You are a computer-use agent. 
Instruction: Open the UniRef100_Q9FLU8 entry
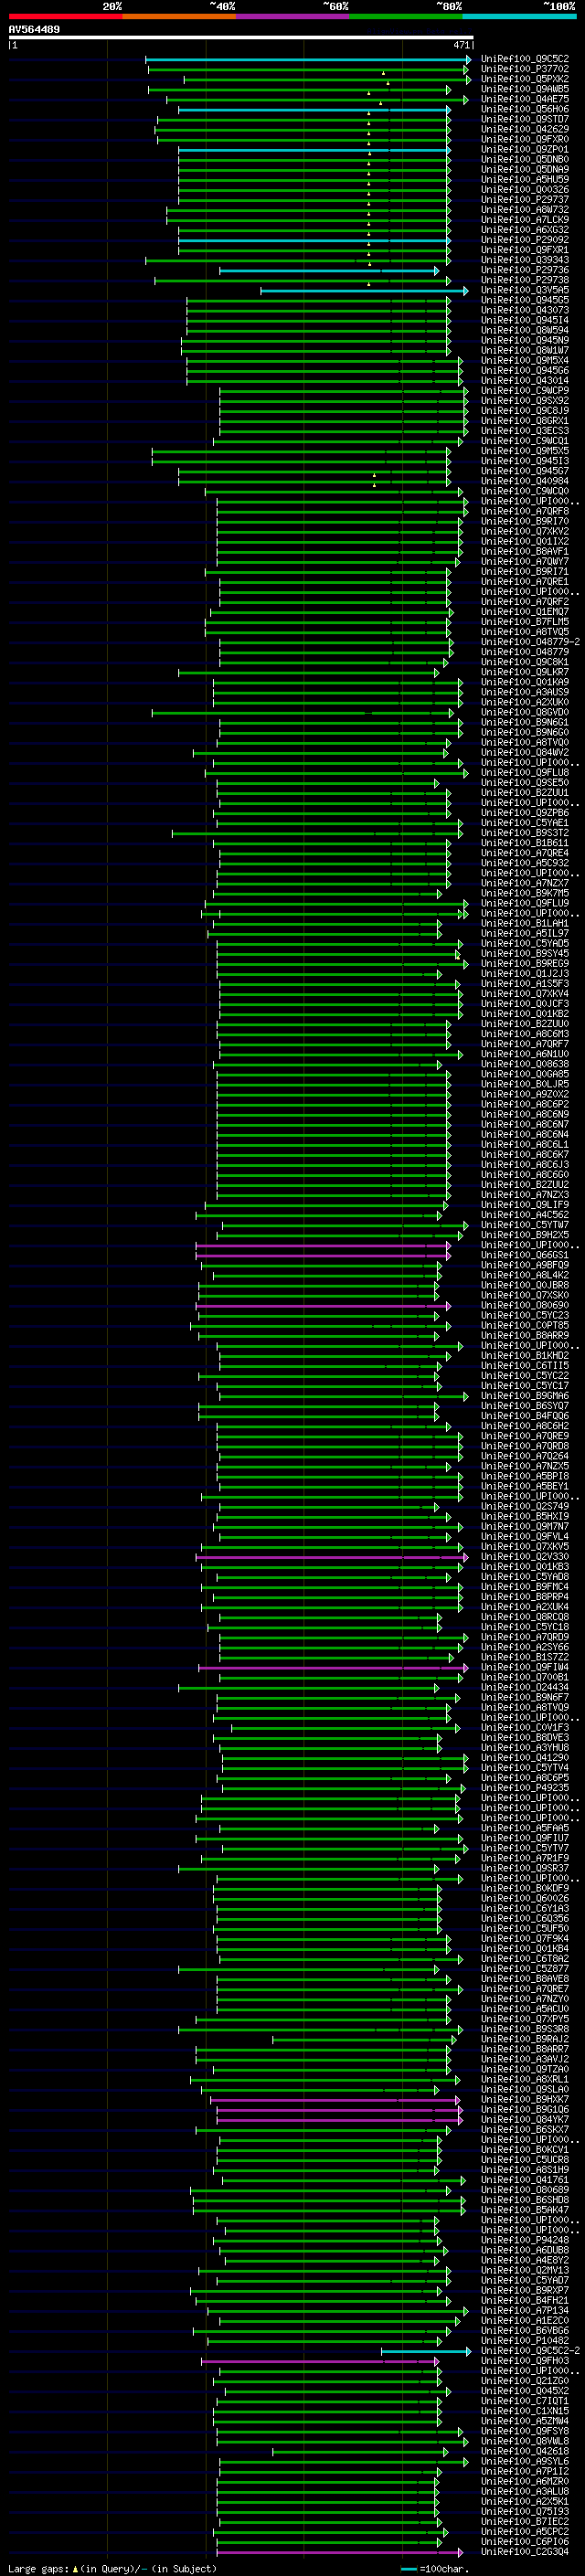525,772
